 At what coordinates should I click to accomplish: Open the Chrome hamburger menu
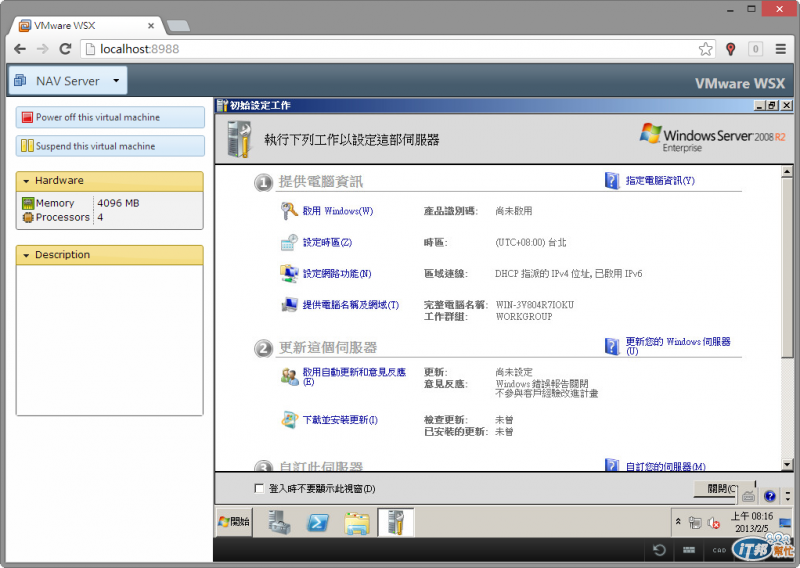click(781, 49)
